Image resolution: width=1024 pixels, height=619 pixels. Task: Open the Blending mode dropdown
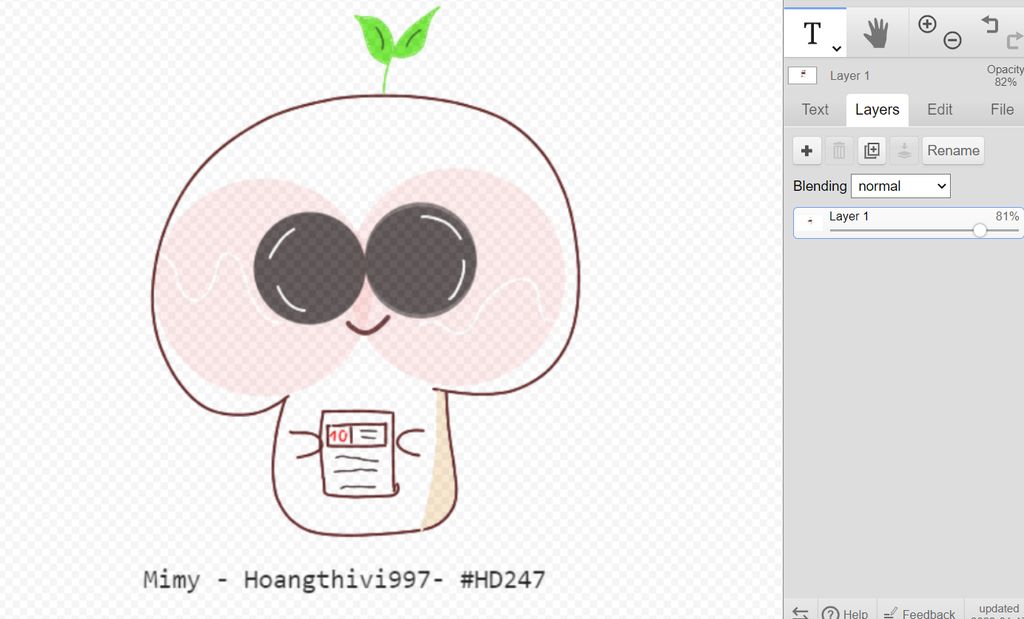[901, 186]
